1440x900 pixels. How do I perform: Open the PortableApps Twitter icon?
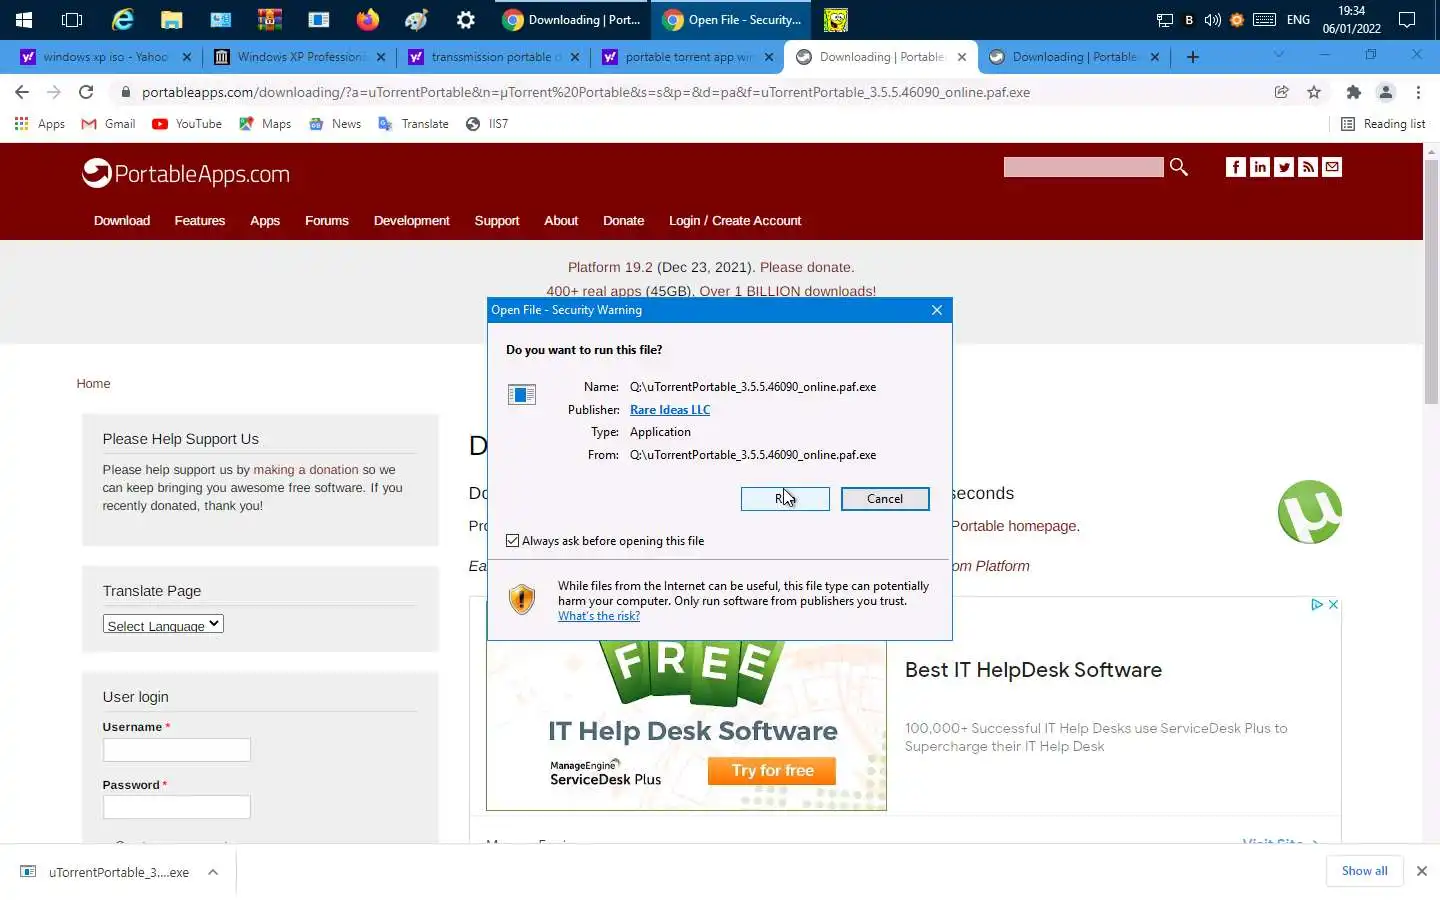(1284, 167)
